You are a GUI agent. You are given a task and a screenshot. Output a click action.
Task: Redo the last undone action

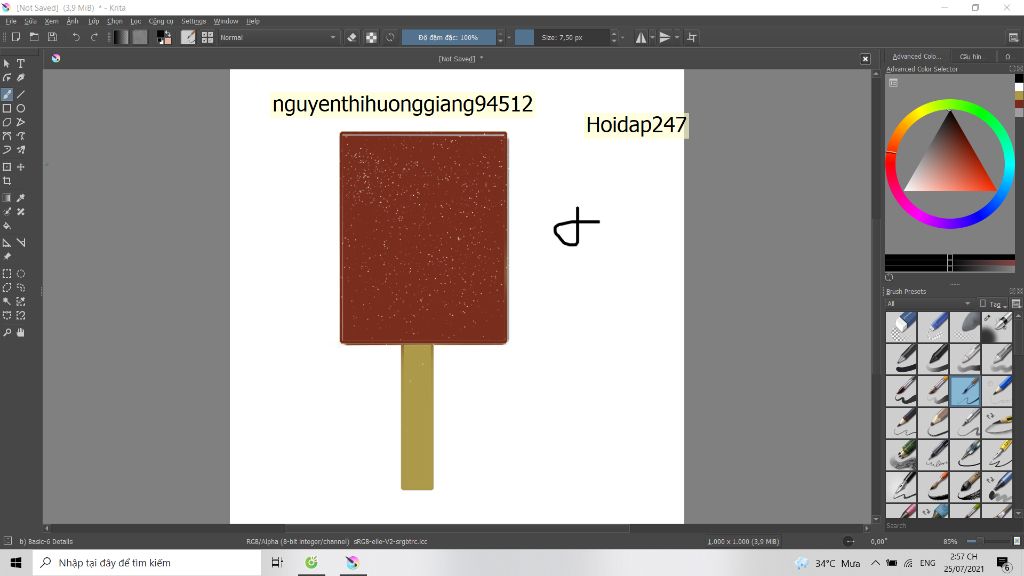pyautogui.click(x=94, y=37)
